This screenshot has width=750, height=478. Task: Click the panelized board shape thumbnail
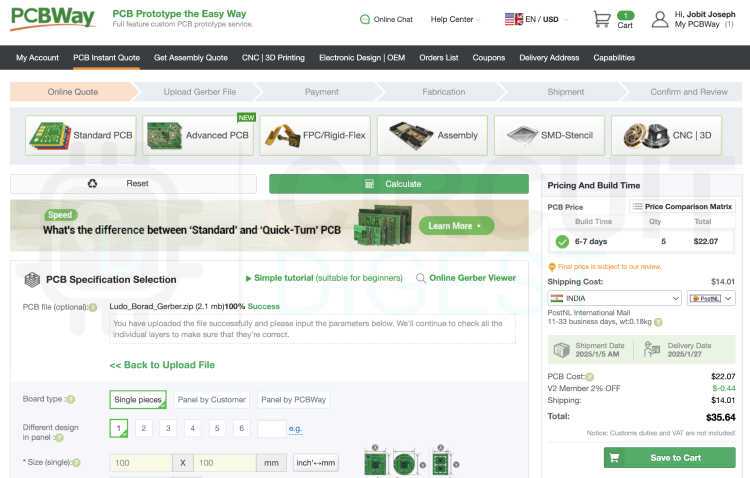click(x=440, y=464)
